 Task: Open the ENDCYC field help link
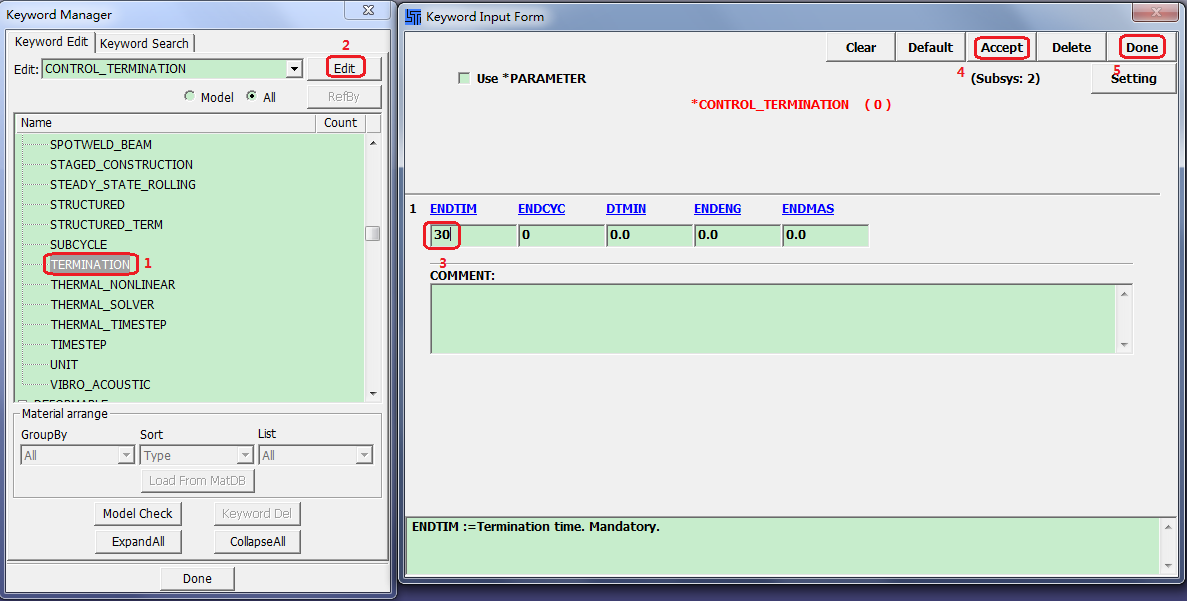[541, 209]
